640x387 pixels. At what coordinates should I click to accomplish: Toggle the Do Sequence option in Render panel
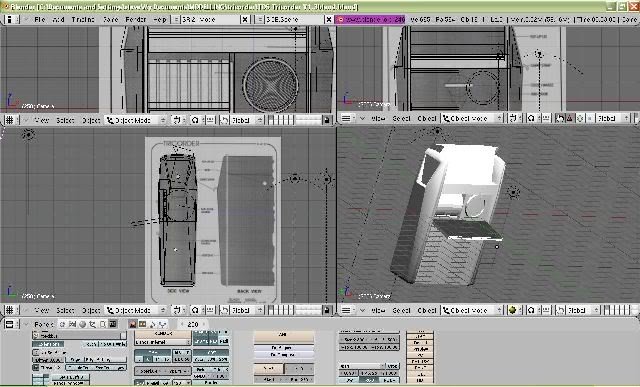(284, 347)
